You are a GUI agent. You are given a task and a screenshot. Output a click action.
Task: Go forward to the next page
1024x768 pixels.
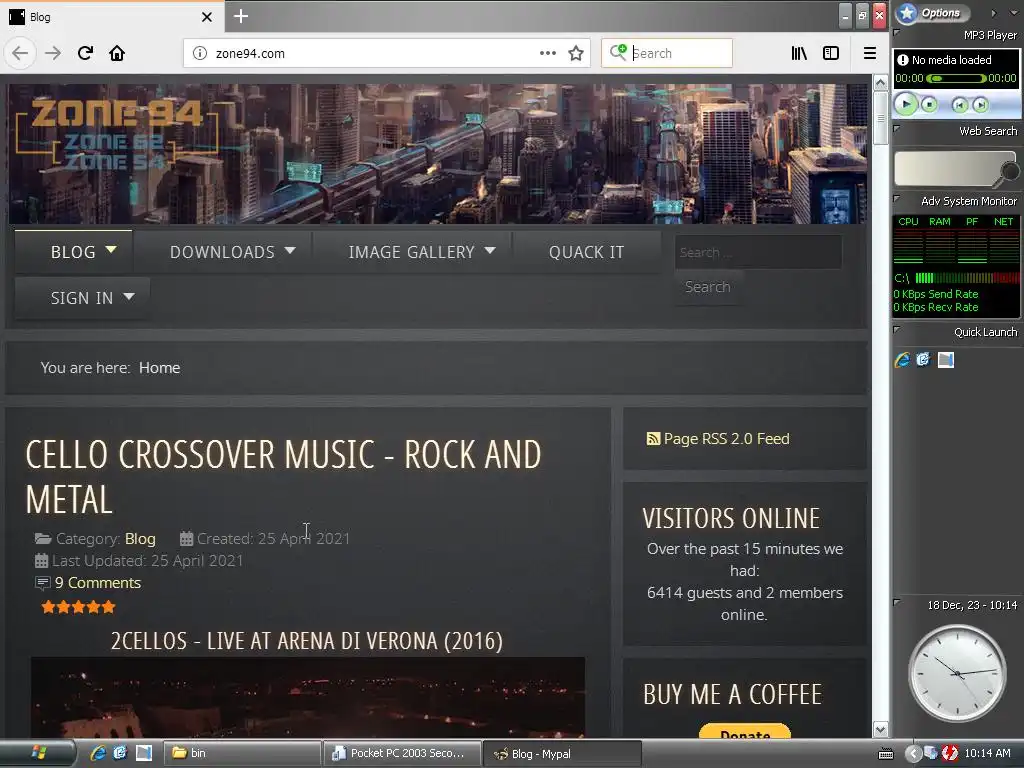point(53,53)
